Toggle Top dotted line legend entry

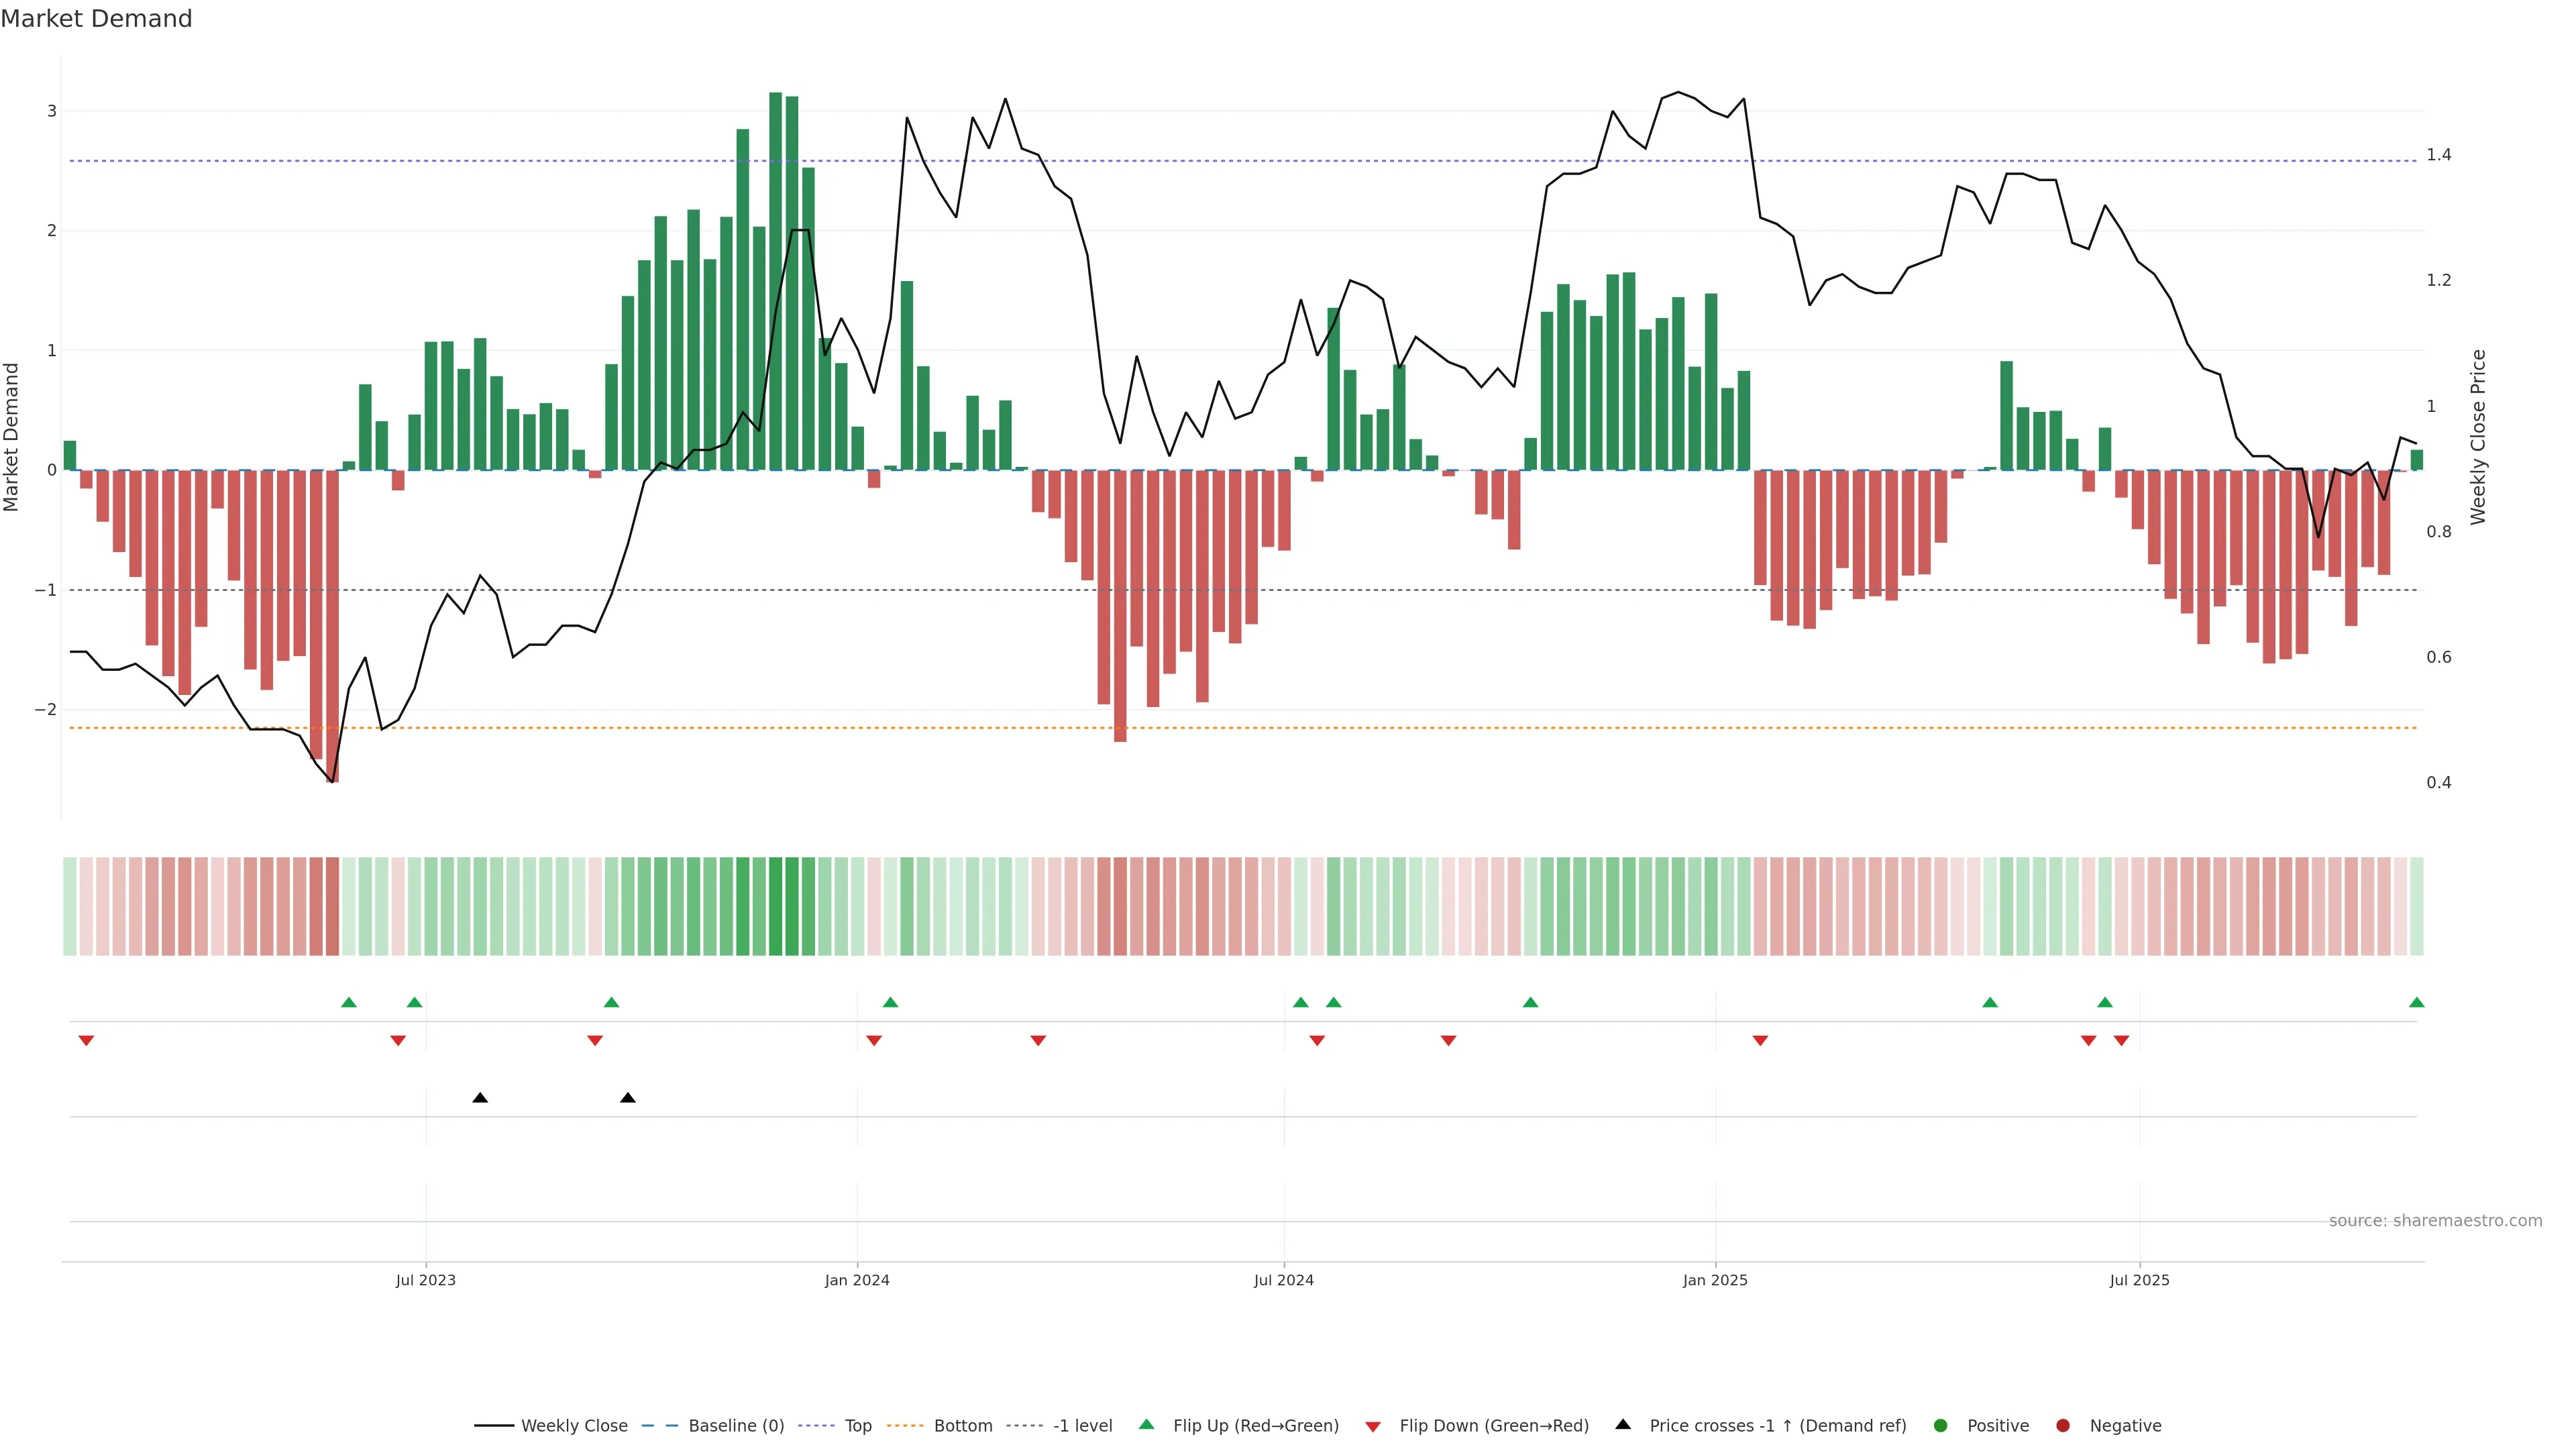pos(857,1425)
